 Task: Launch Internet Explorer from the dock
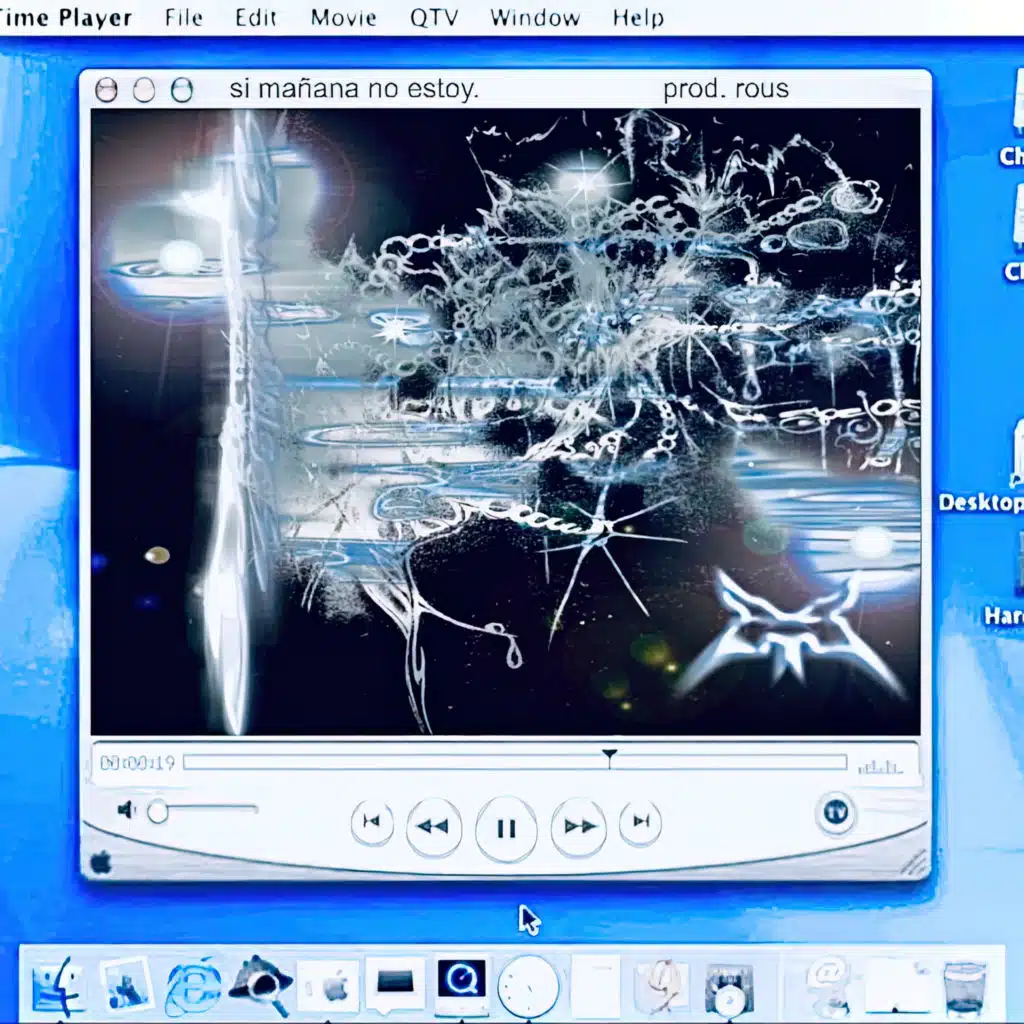pos(192,986)
